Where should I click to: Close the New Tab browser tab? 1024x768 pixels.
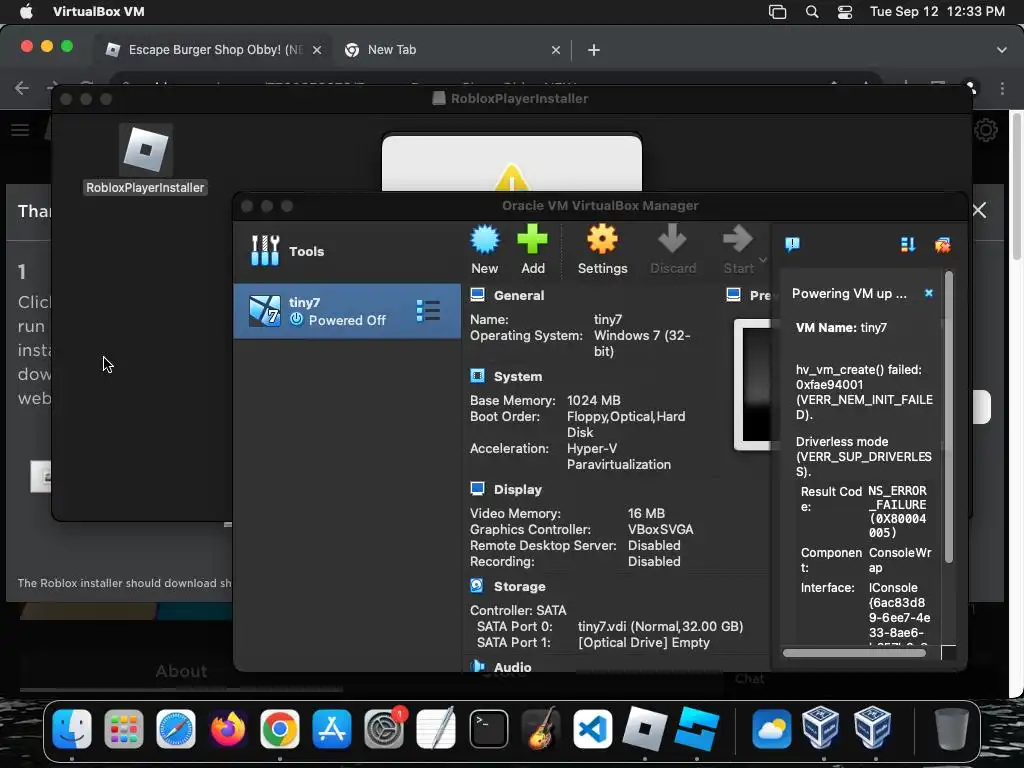pos(556,50)
